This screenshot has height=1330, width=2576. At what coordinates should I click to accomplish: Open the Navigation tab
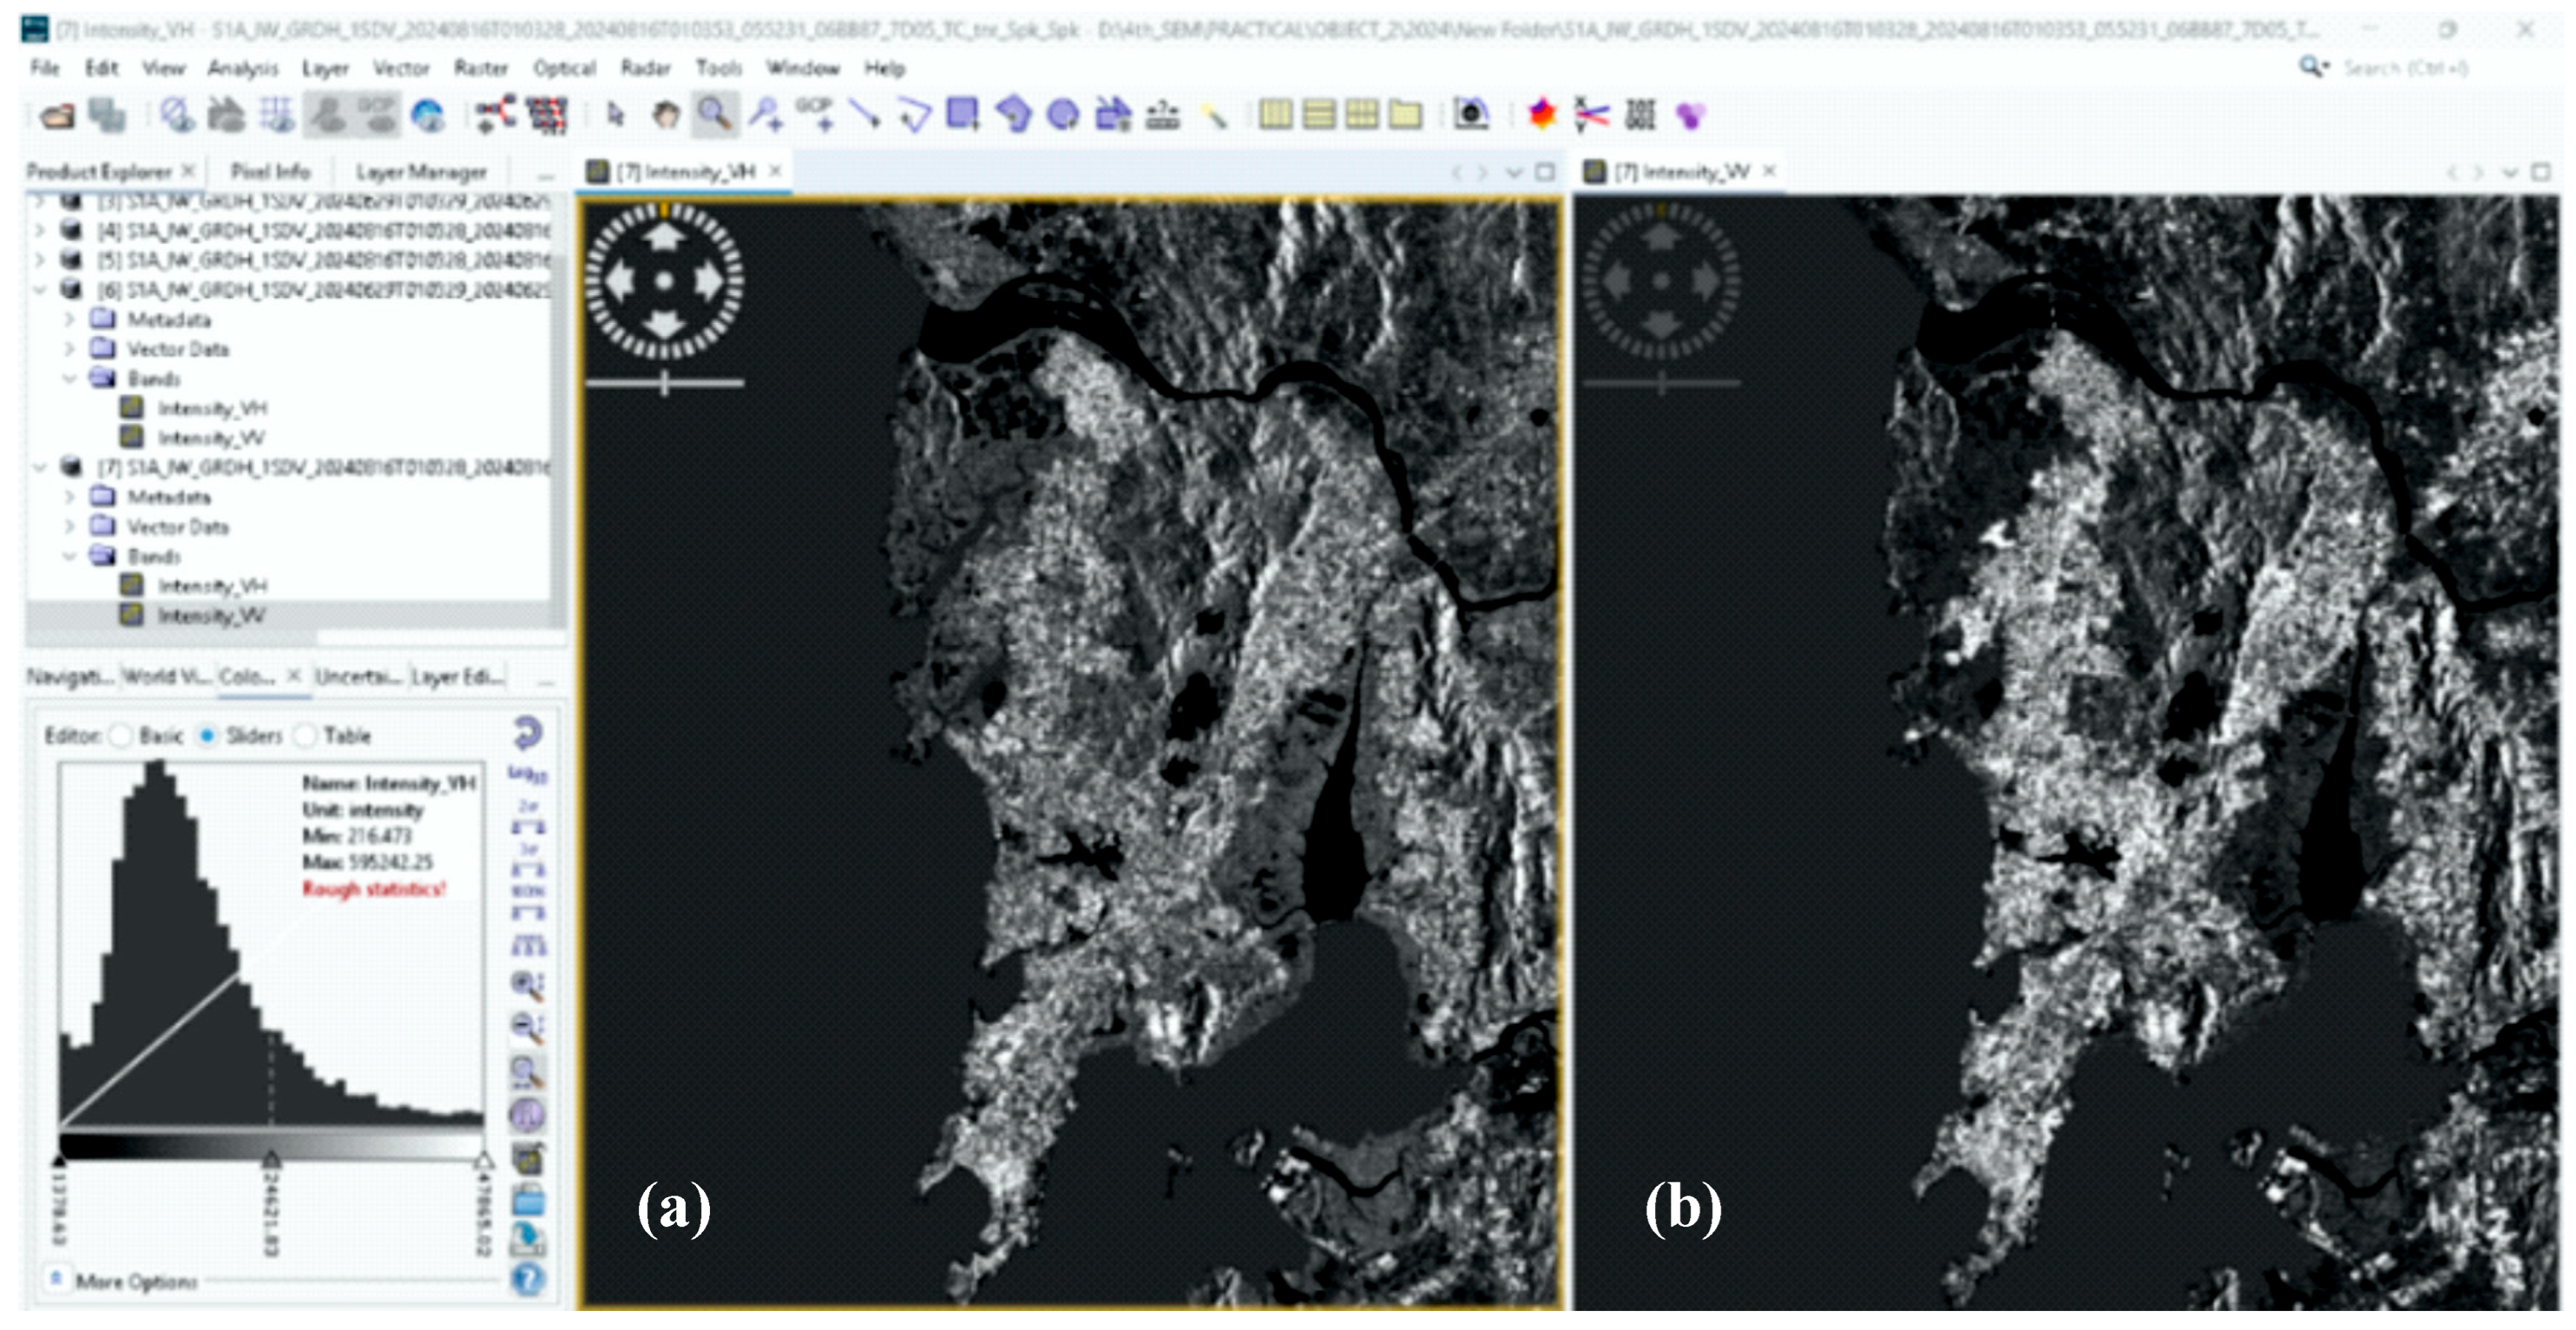click(x=70, y=677)
